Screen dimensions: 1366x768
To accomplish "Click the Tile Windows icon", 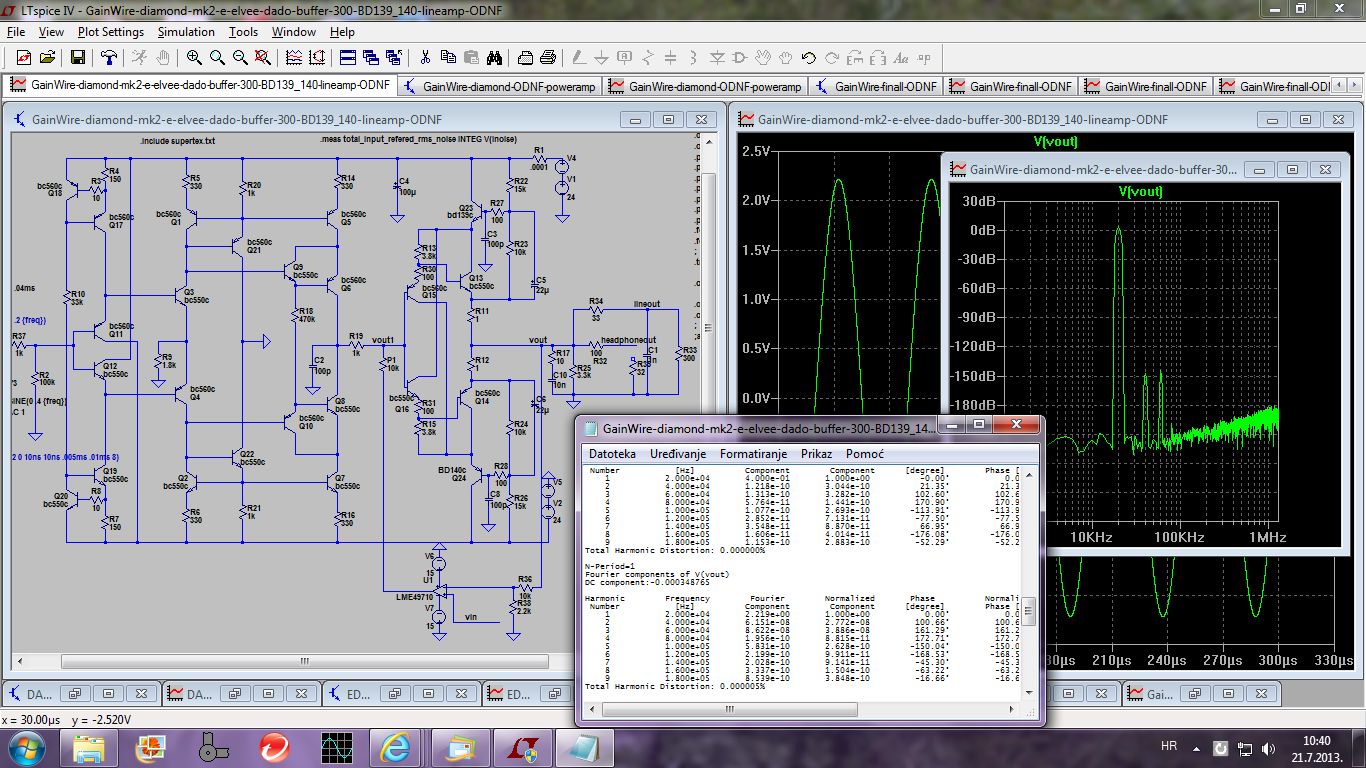I will (348, 57).
